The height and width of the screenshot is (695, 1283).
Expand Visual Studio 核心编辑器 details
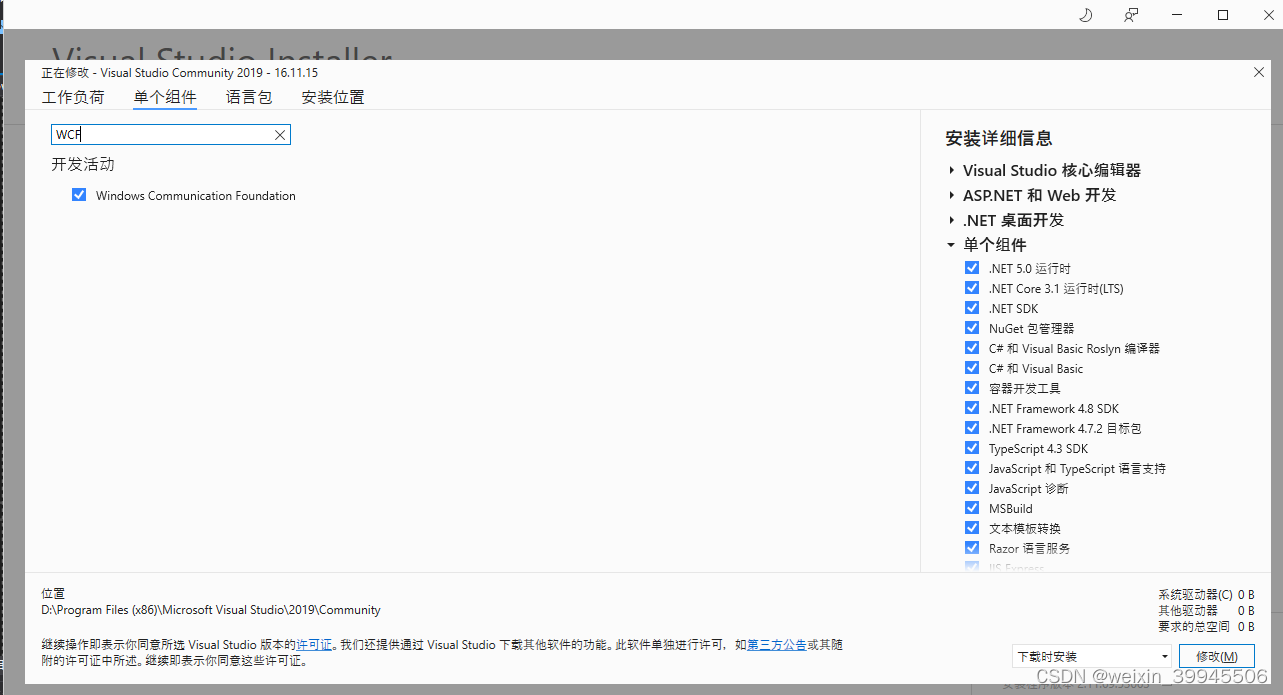(952, 170)
